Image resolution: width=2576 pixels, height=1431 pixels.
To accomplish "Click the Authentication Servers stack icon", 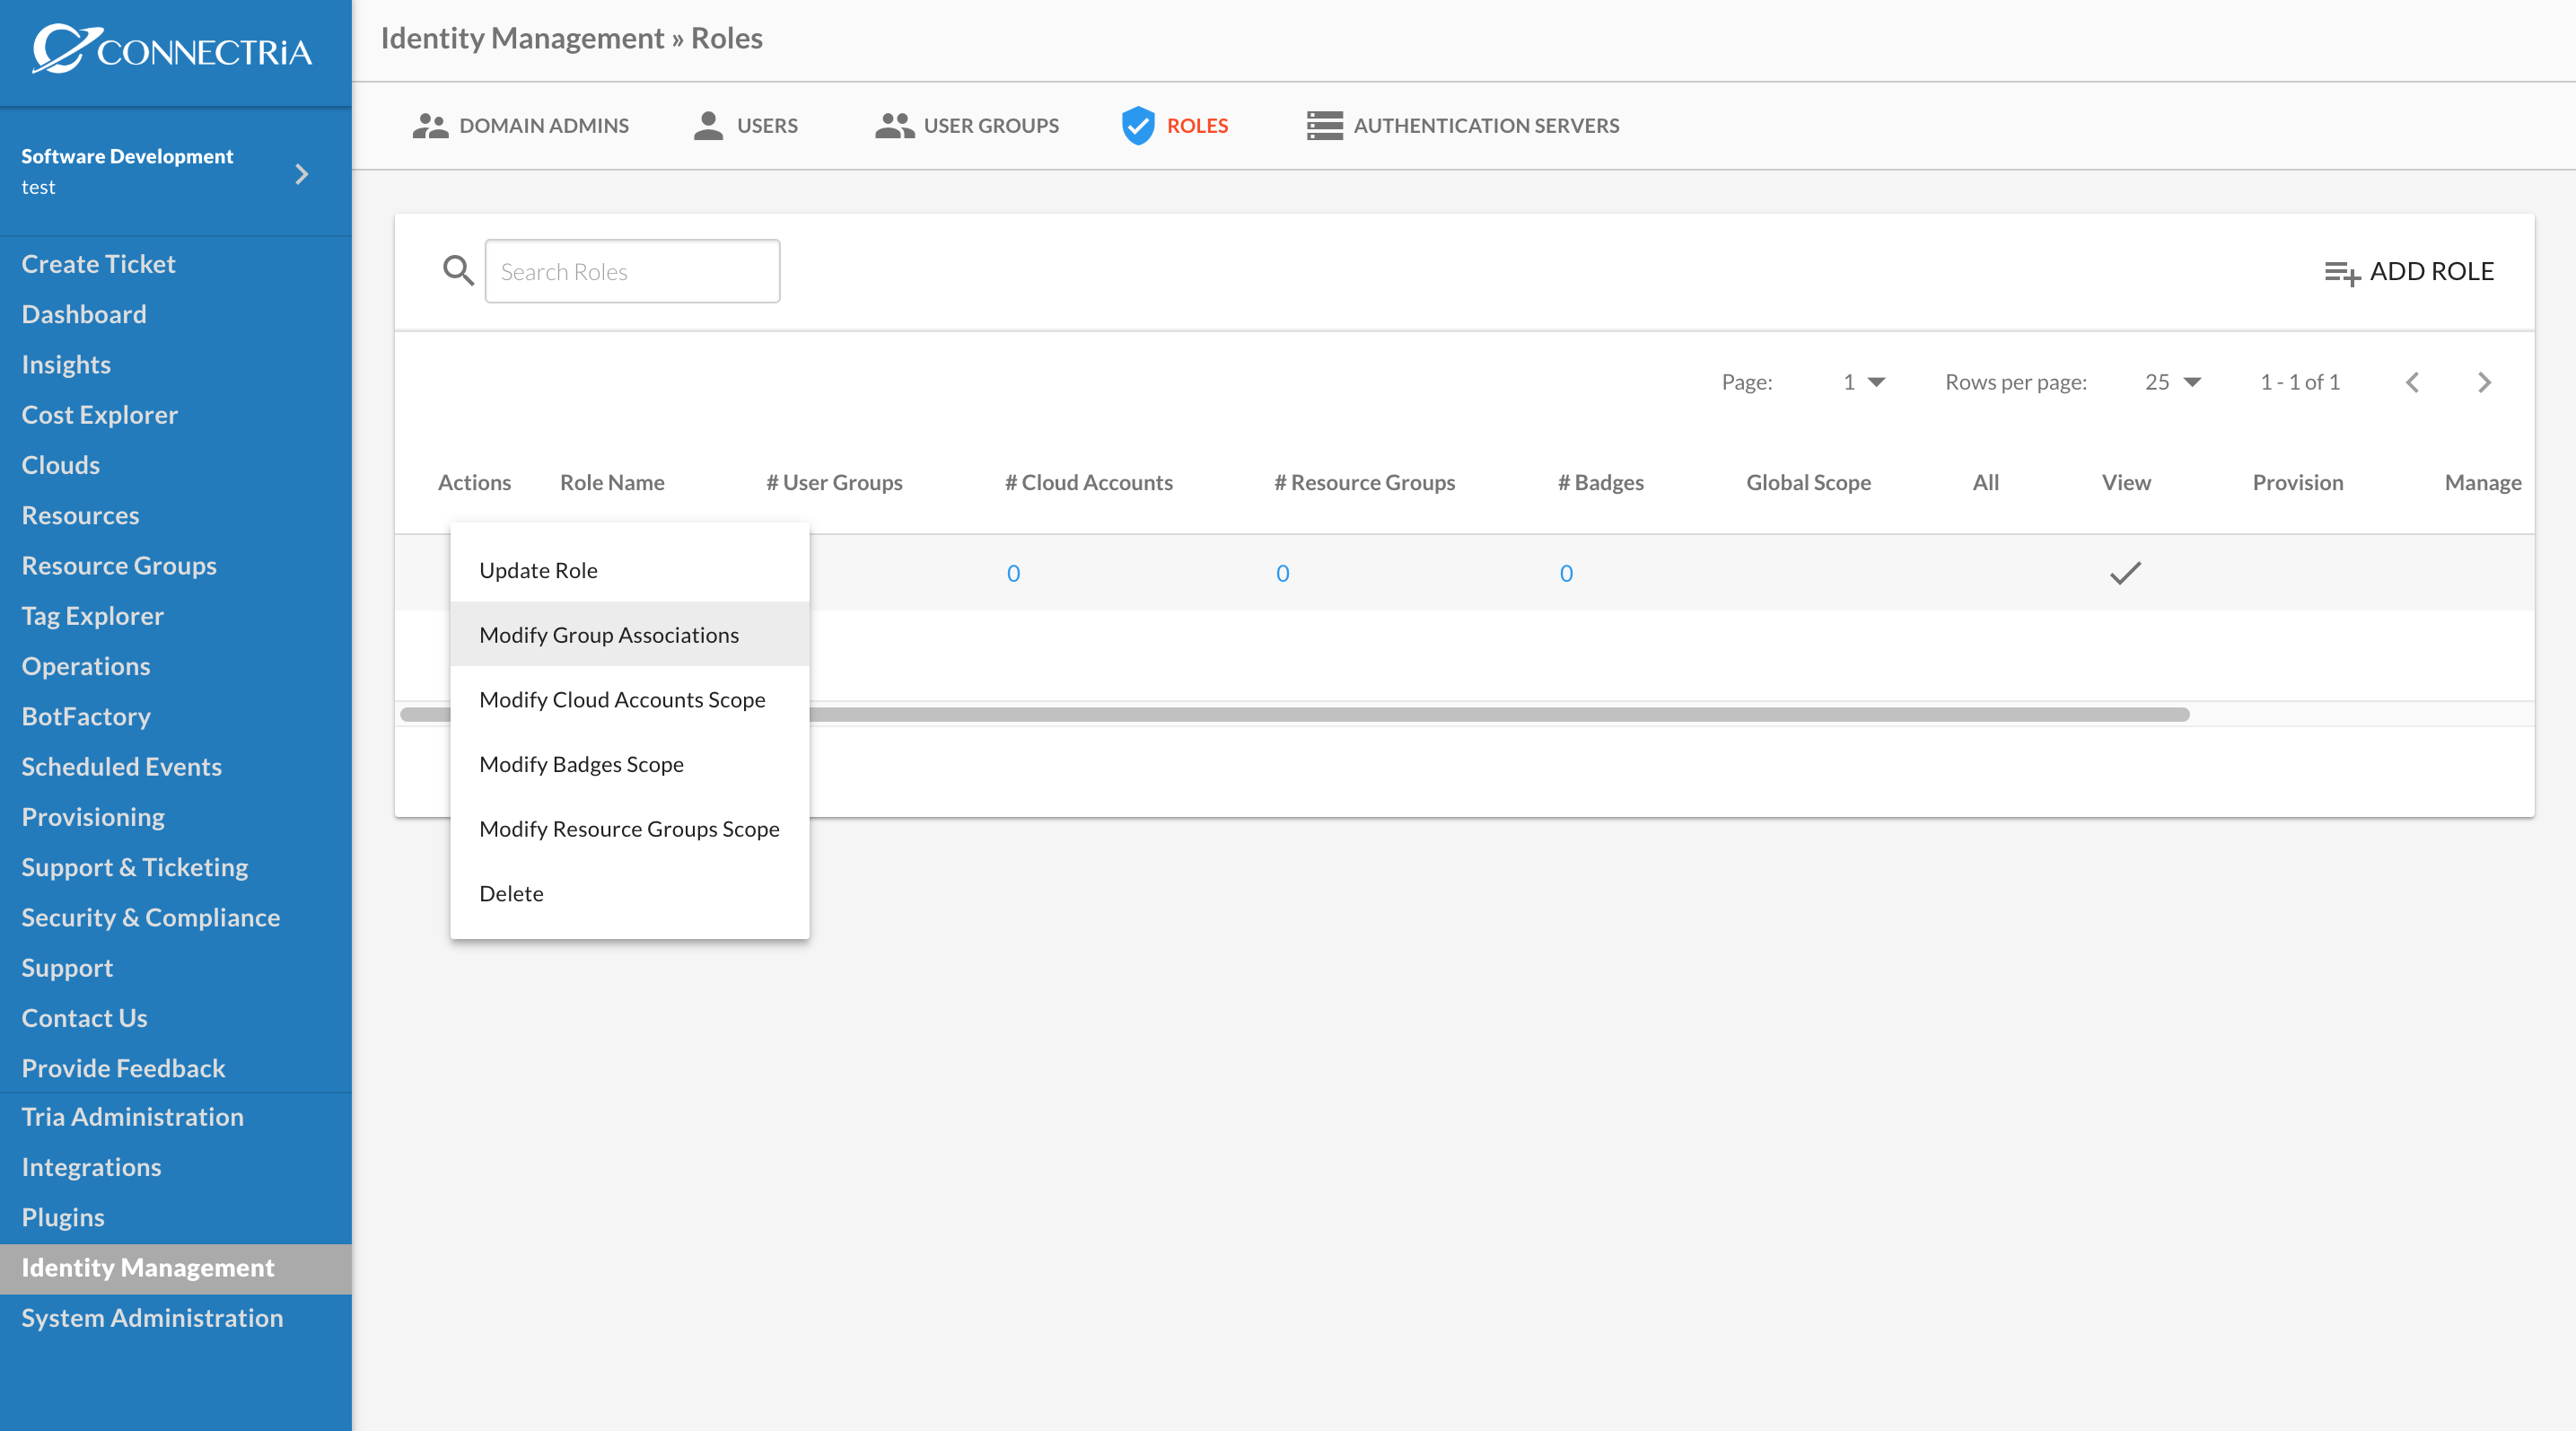I will point(1324,125).
